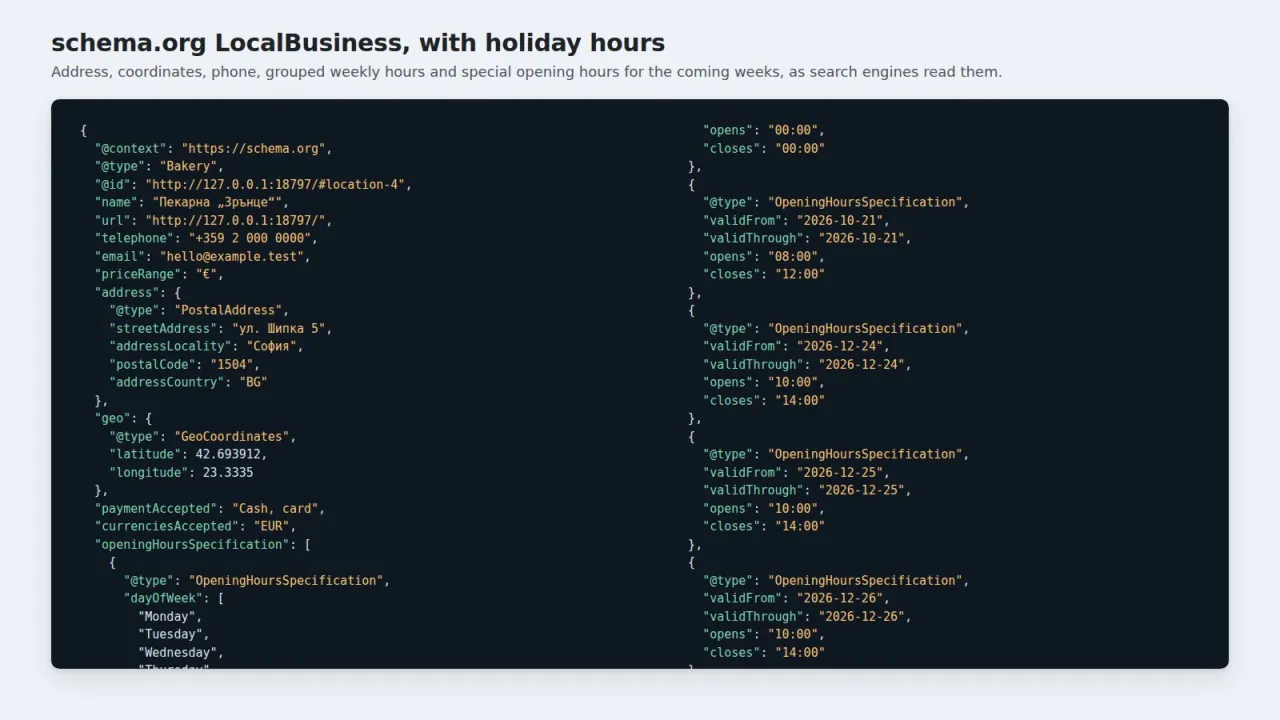Click the "openingHoursSpecification": [ line
1280x720 pixels.
pos(203,544)
